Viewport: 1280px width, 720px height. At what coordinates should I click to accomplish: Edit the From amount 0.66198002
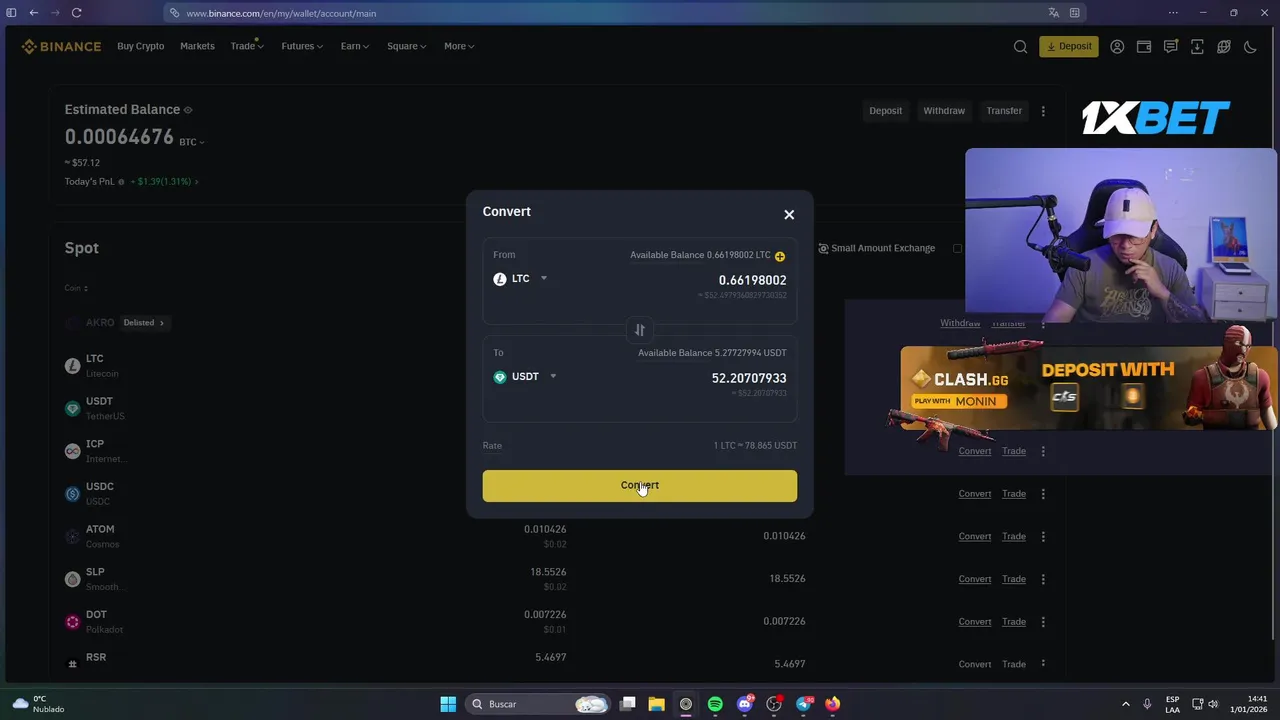coord(752,280)
